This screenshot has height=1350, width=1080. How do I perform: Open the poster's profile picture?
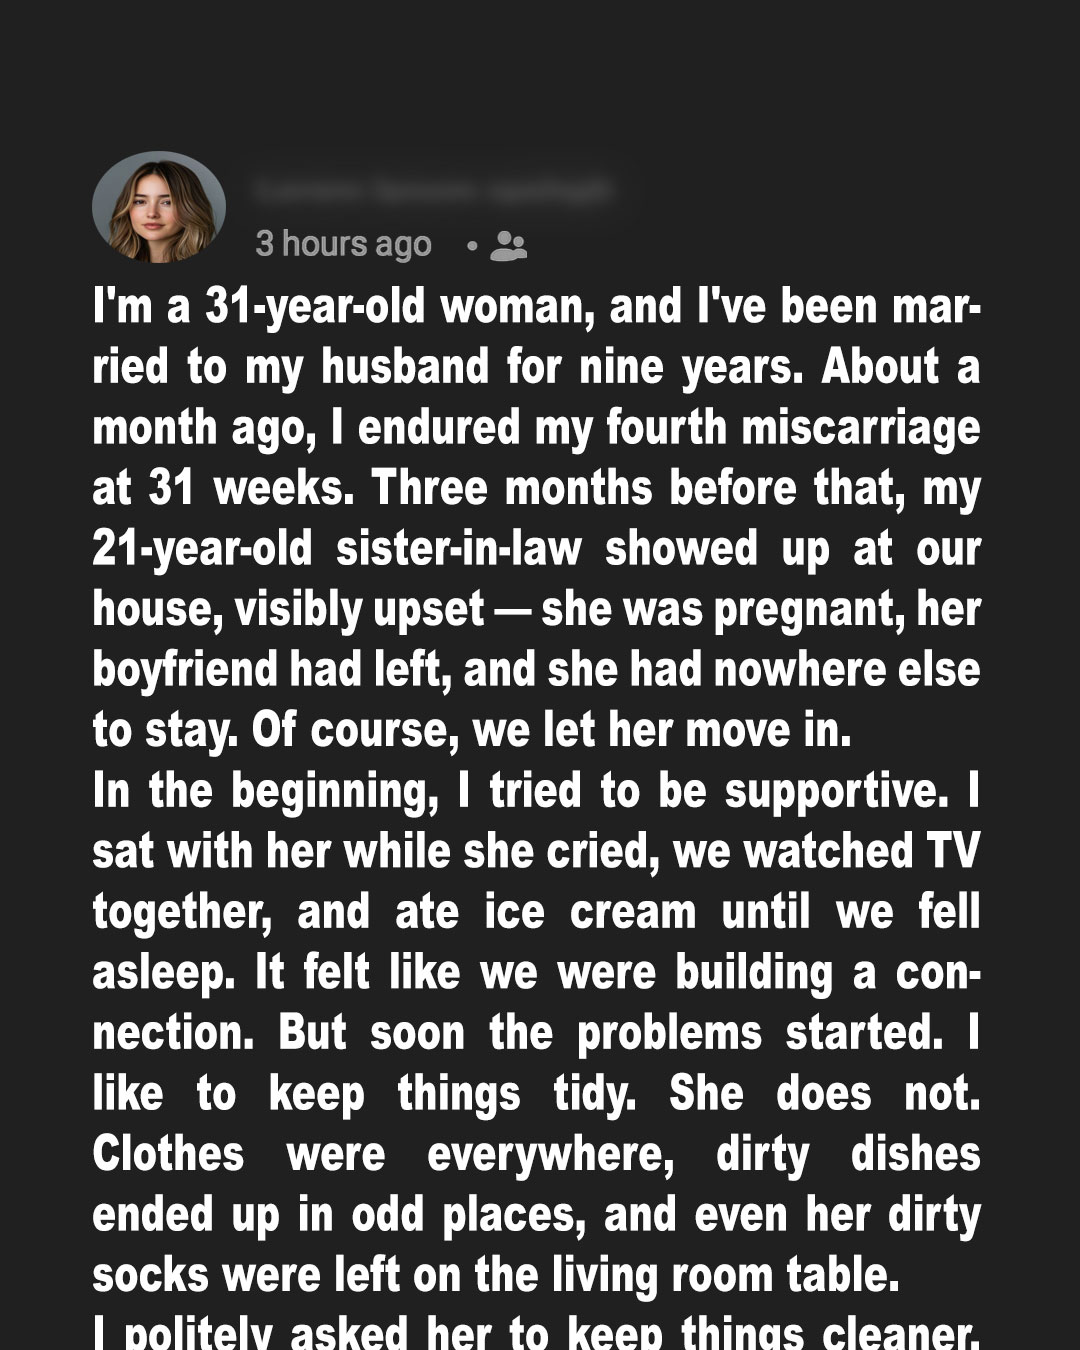coord(159,208)
